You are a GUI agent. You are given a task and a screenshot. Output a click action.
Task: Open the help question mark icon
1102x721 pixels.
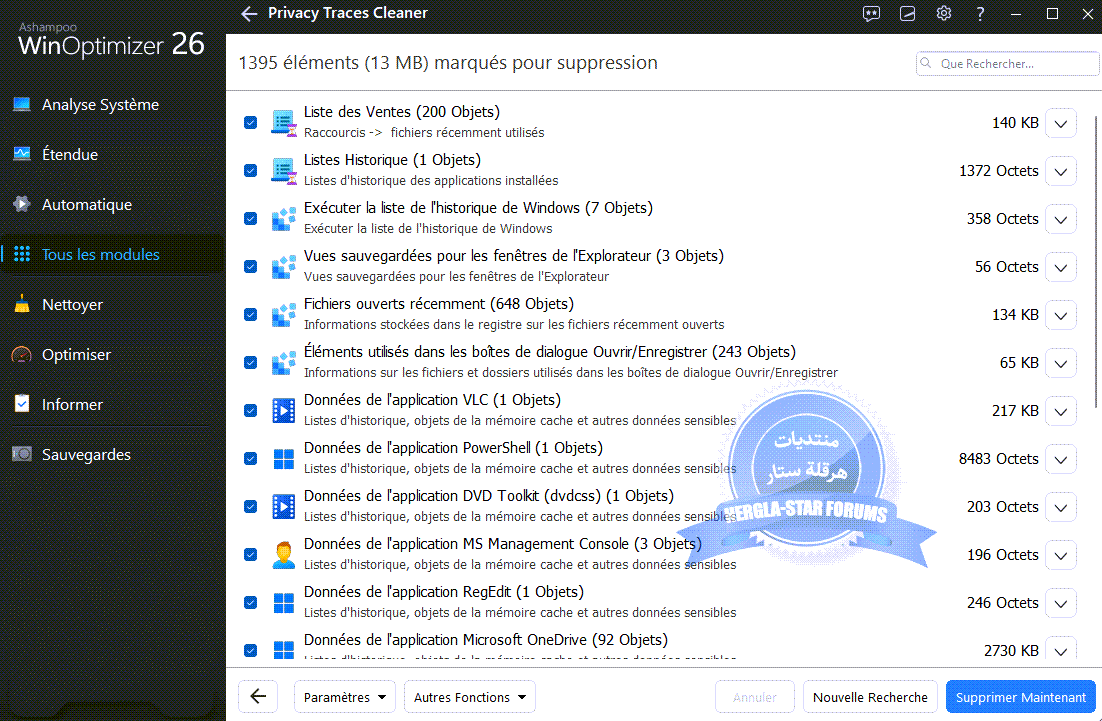click(980, 13)
